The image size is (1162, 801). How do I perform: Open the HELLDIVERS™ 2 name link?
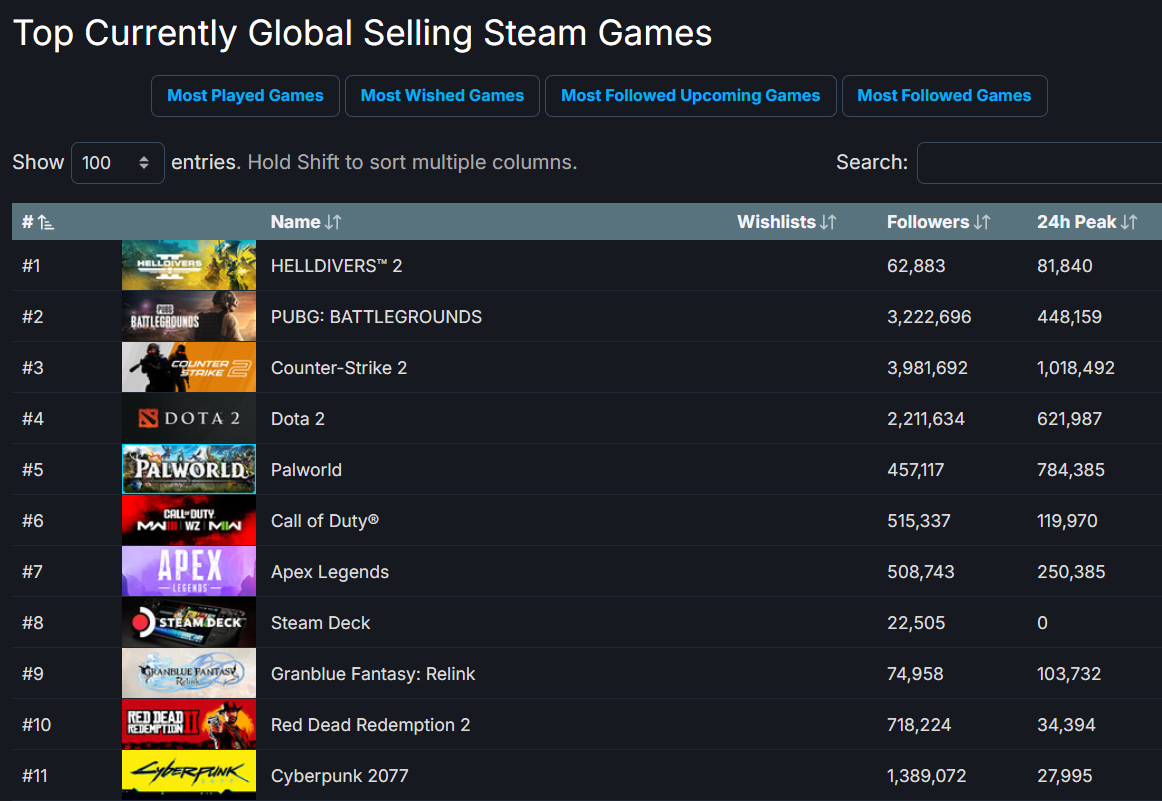click(x=336, y=266)
